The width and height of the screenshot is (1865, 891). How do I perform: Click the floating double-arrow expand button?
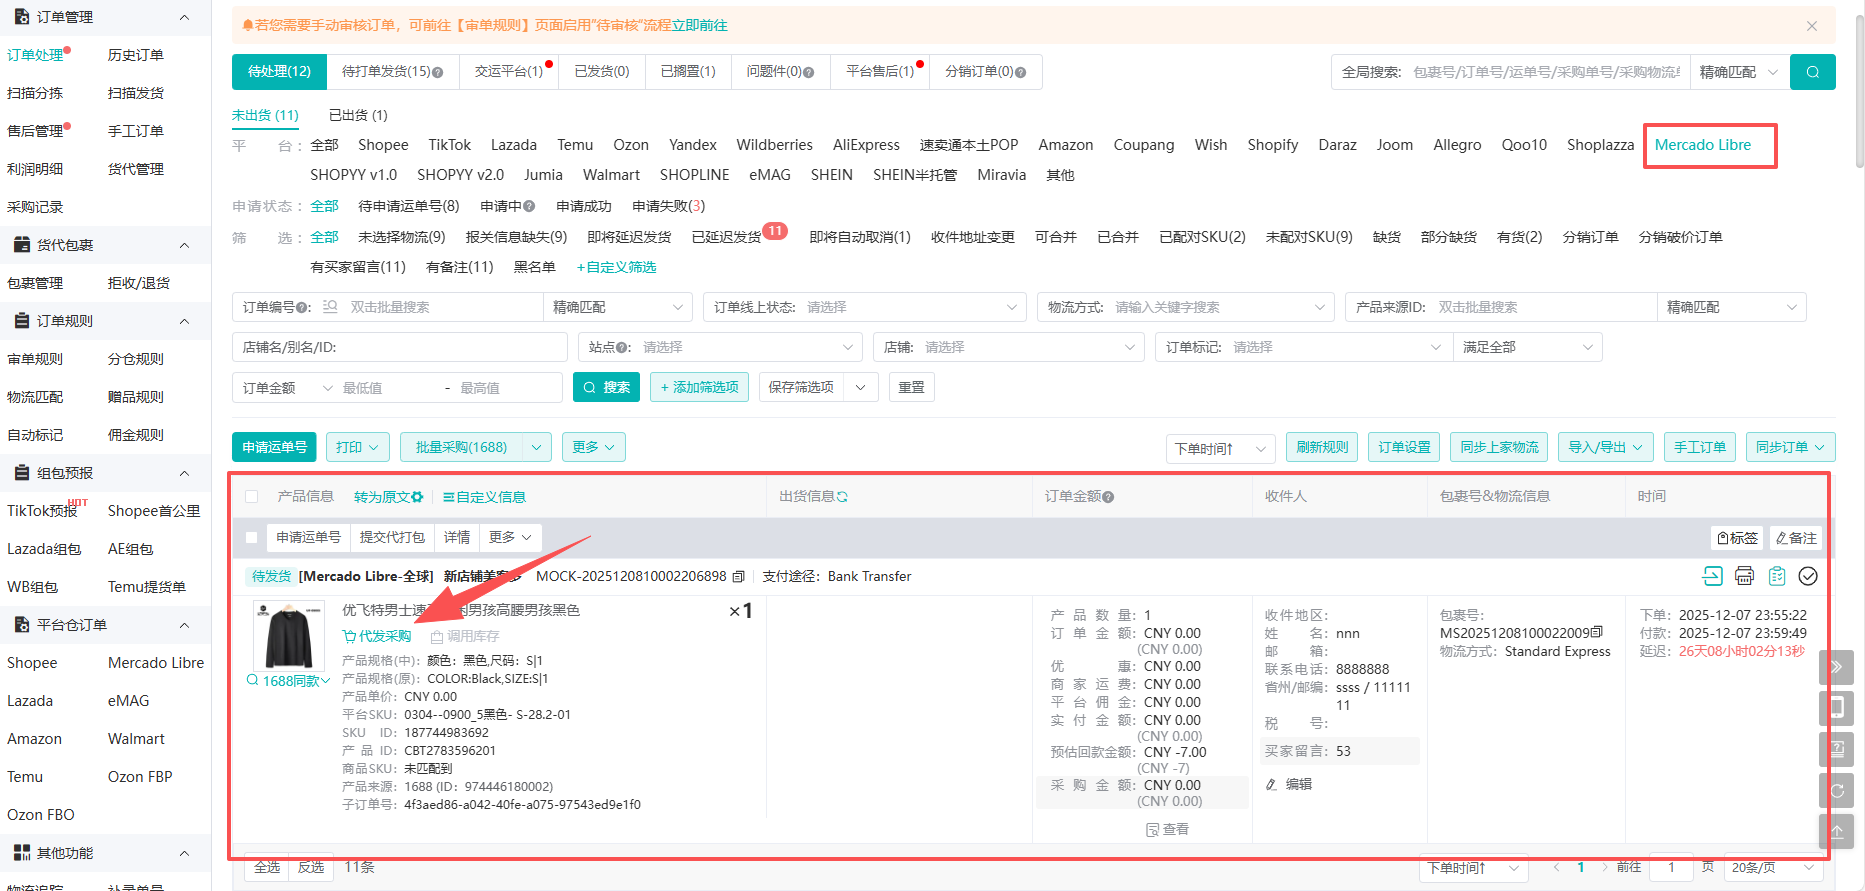pos(1836,667)
